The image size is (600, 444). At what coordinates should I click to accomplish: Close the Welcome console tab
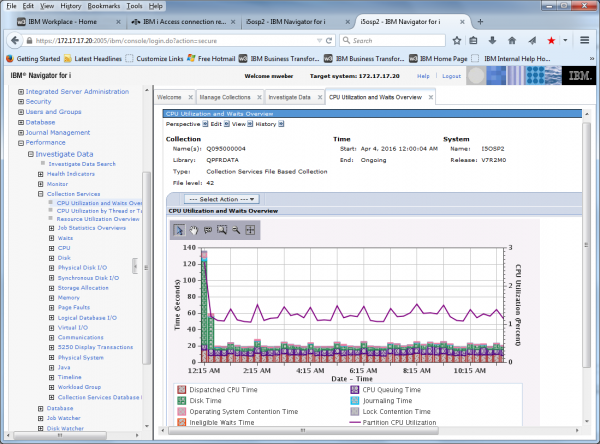click(x=191, y=98)
